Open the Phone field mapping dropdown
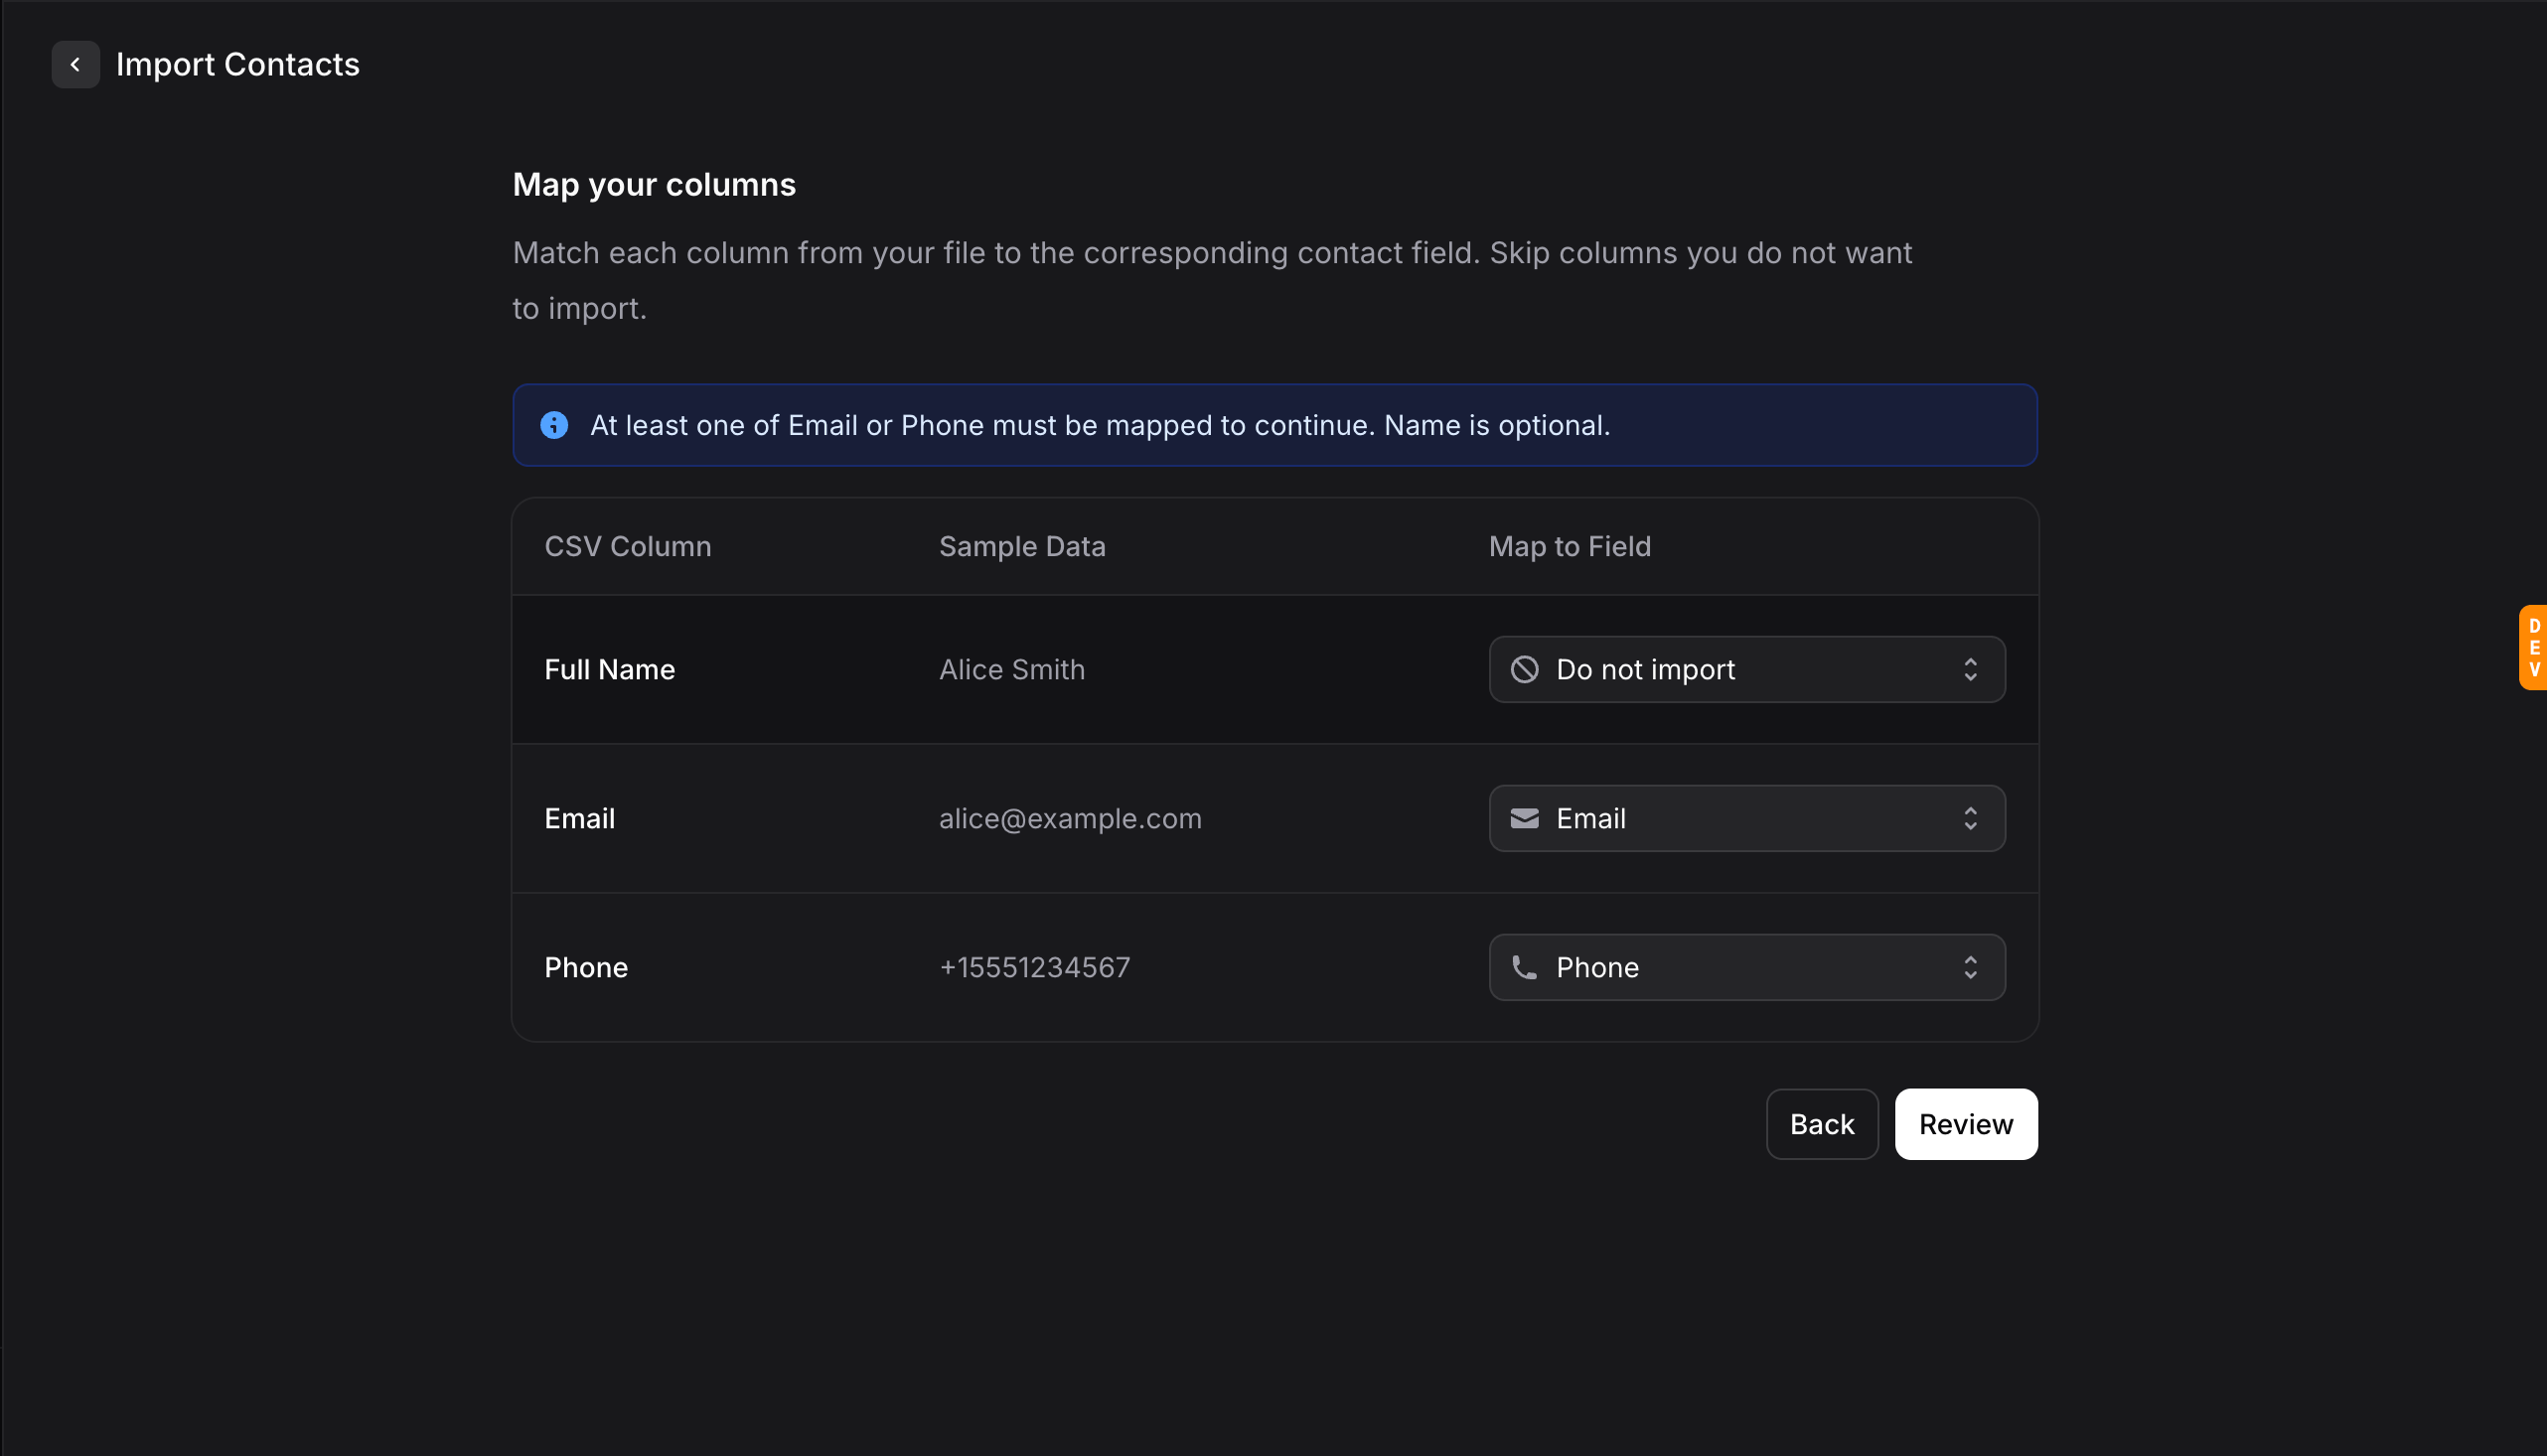This screenshot has width=2547, height=1456. click(1745, 967)
